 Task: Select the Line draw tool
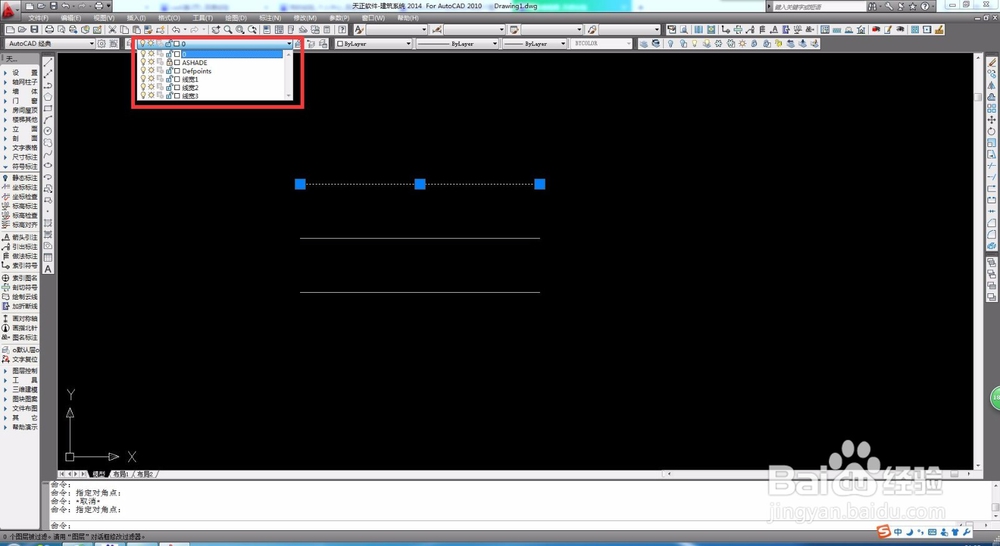[48, 63]
